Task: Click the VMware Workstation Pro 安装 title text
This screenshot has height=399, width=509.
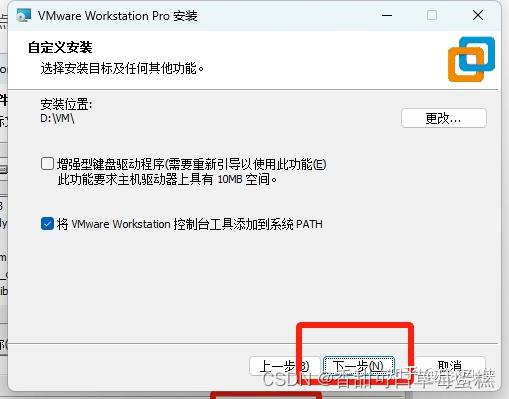Action: (118, 16)
